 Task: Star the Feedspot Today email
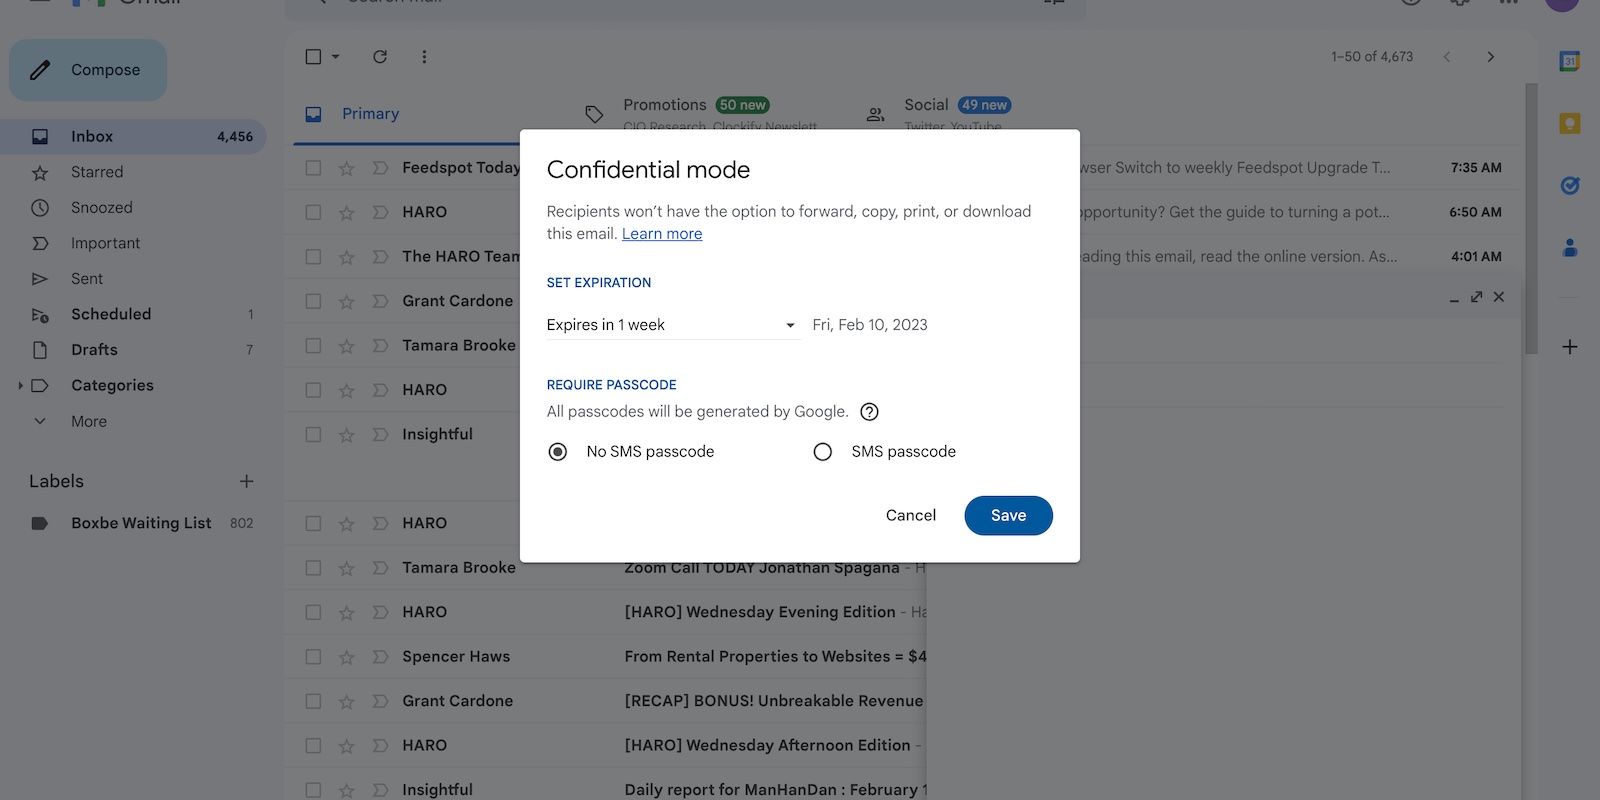coord(346,168)
